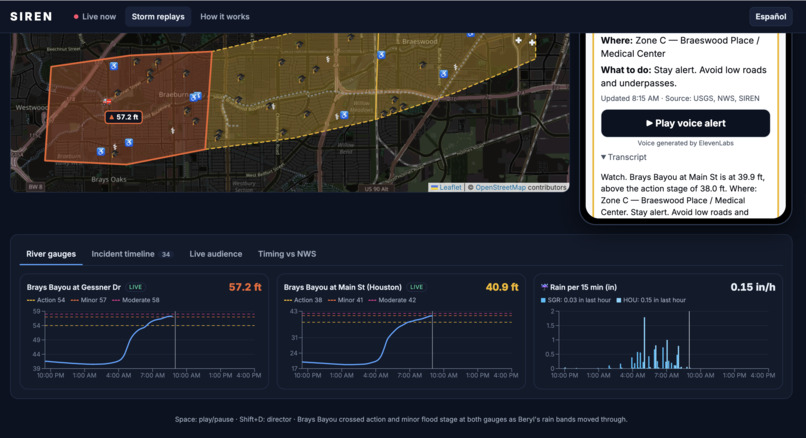Click LIVE badge next to Main St gauge
Screen dimensions: 806x438
[x=416, y=287]
